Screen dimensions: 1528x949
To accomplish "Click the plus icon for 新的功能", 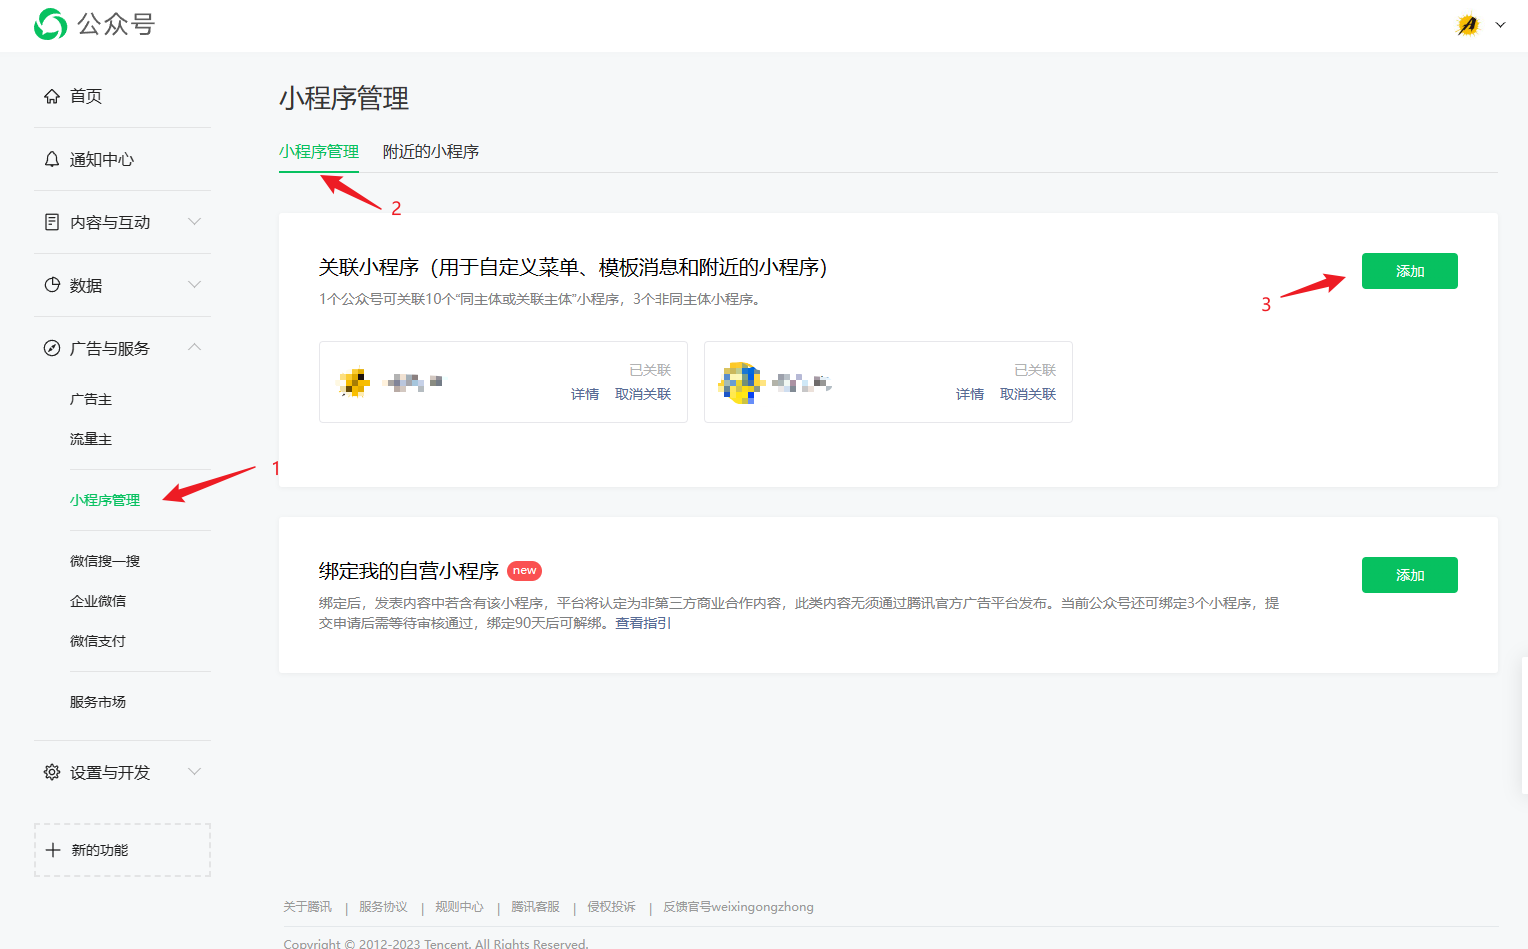I will point(53,850).
